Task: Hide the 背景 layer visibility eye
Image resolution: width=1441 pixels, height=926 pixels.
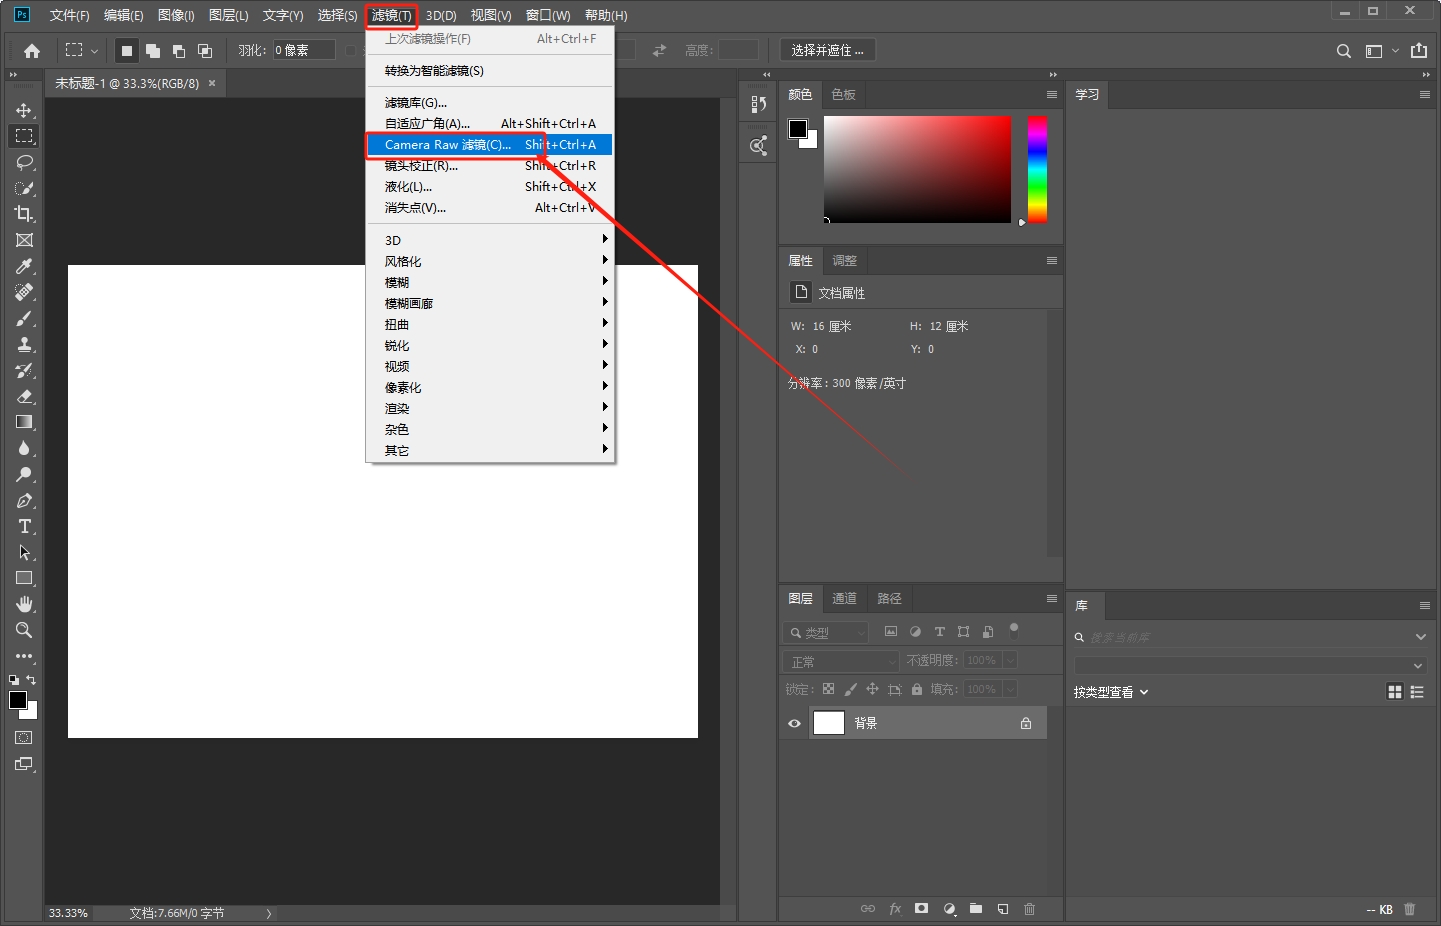Action: point(794,723)
